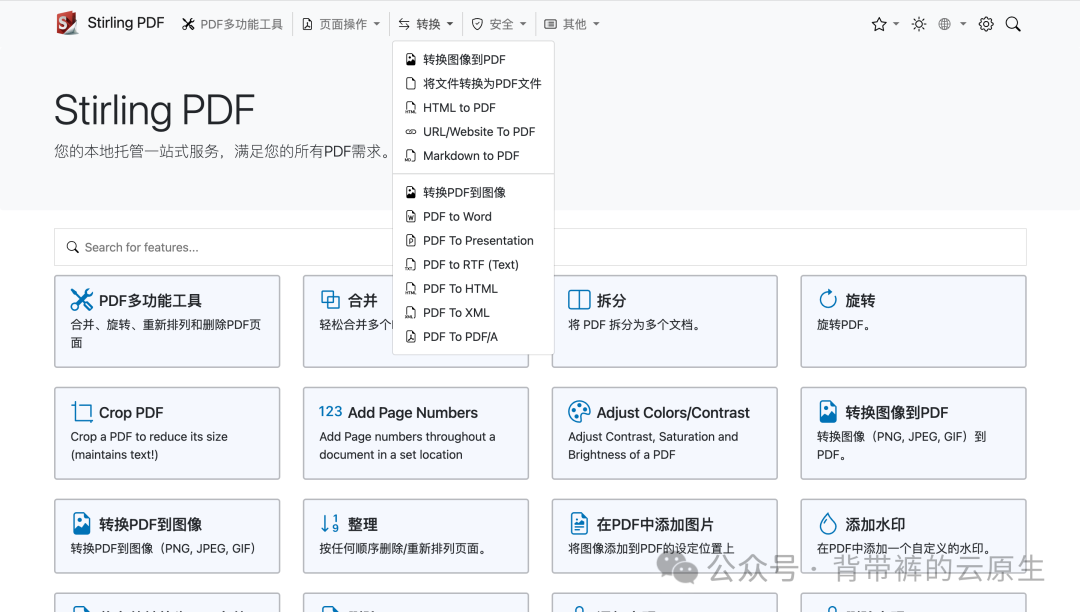Click description text 旋转PDF。
The image size is (1080, 612).
pyautogui.click(x=843, y=325)
